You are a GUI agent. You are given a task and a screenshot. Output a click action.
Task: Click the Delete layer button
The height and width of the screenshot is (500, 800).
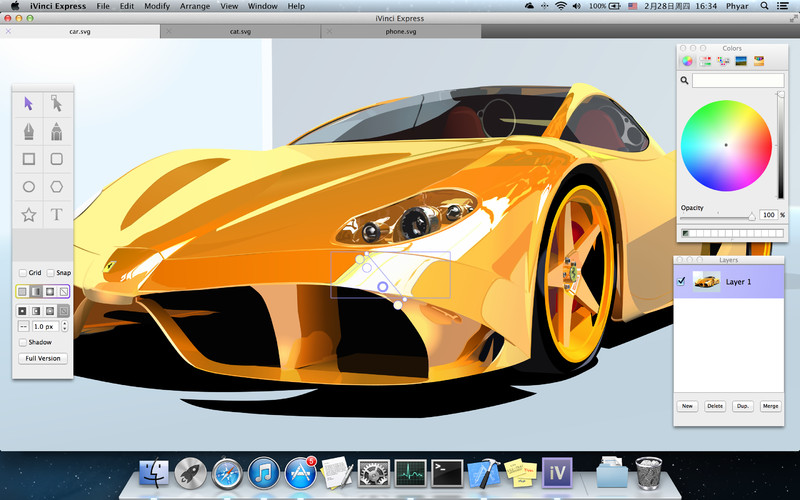715,406
